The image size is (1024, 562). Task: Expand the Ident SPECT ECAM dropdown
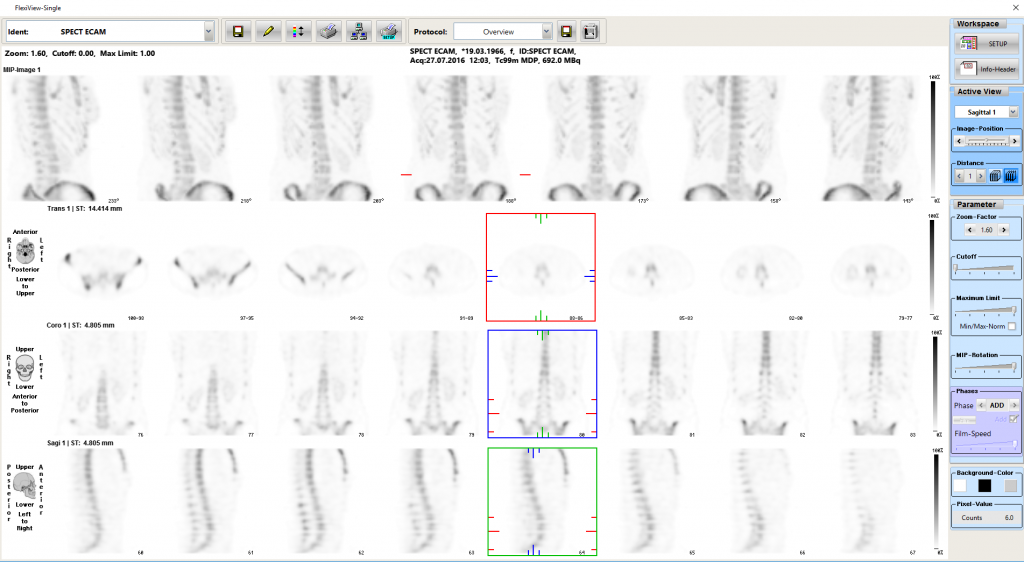click(x=208, y=32)
